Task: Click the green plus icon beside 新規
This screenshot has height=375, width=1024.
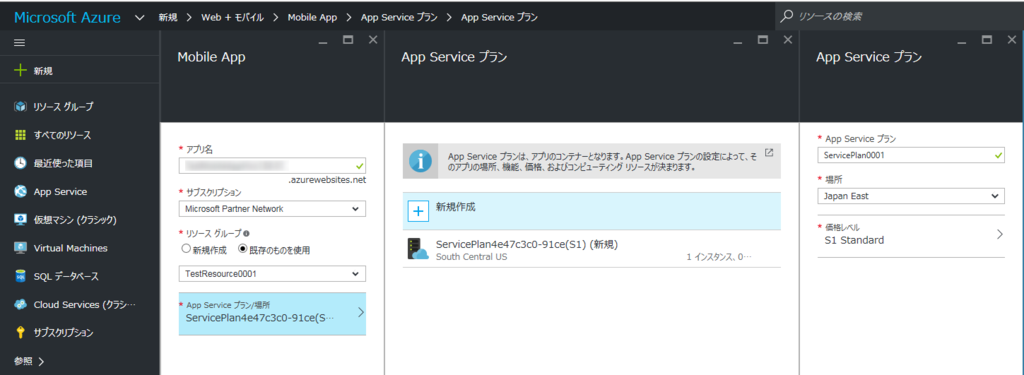Action: (20, 71)
